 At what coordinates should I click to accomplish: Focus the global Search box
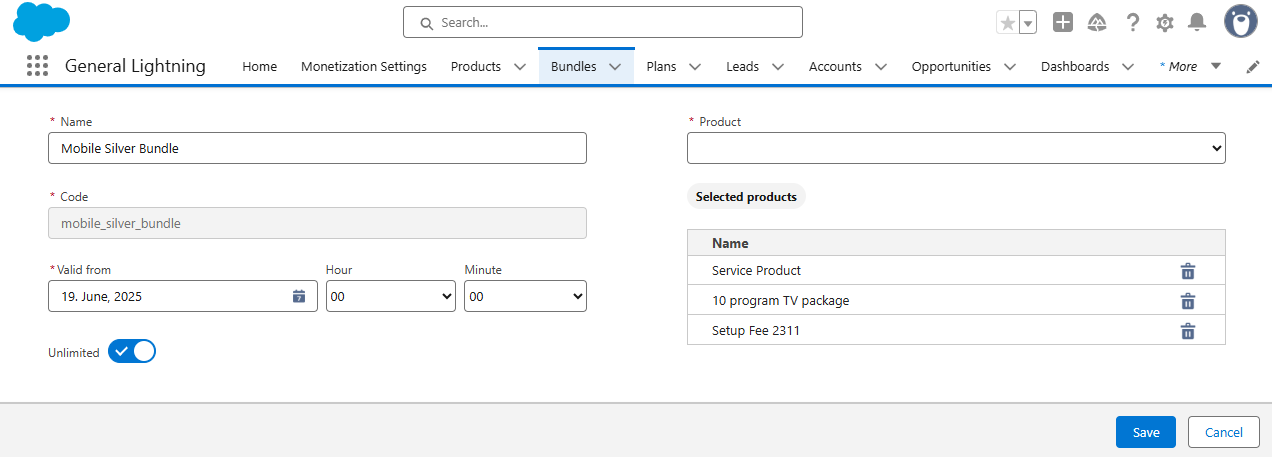[x=603, y=22]
